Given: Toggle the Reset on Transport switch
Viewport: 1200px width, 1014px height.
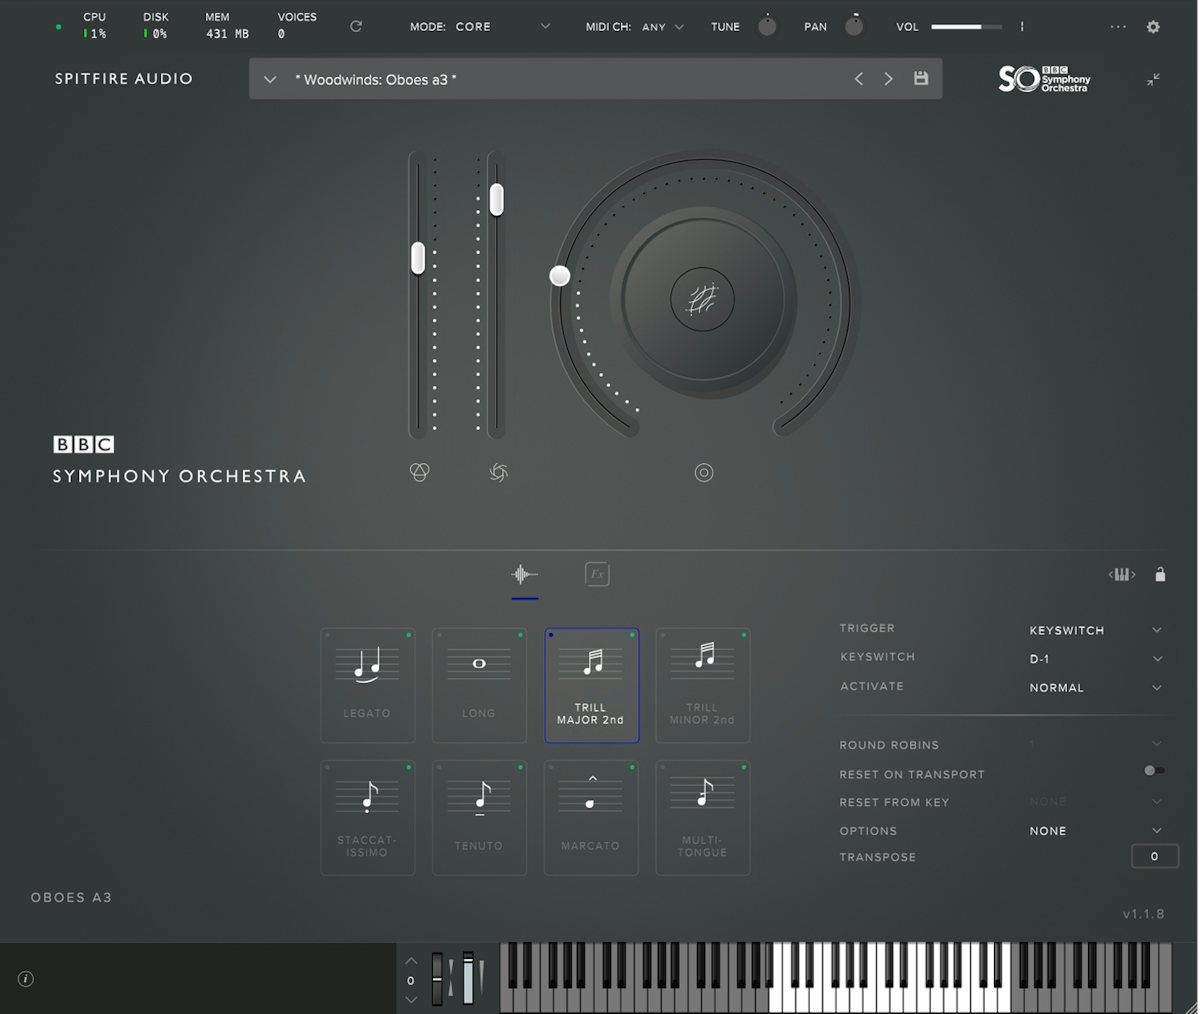Looking at the screenshot, I should [1154, 771].
